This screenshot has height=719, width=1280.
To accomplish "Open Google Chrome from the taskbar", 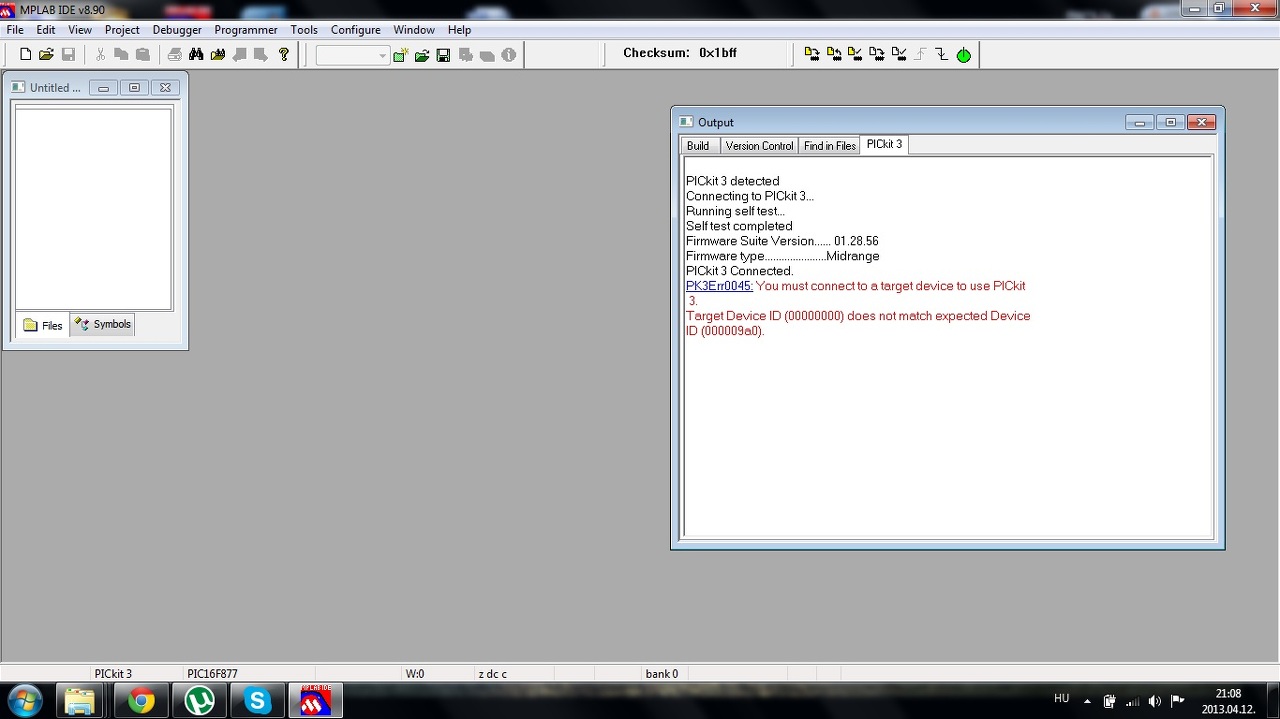I will [x=141, y=701].
